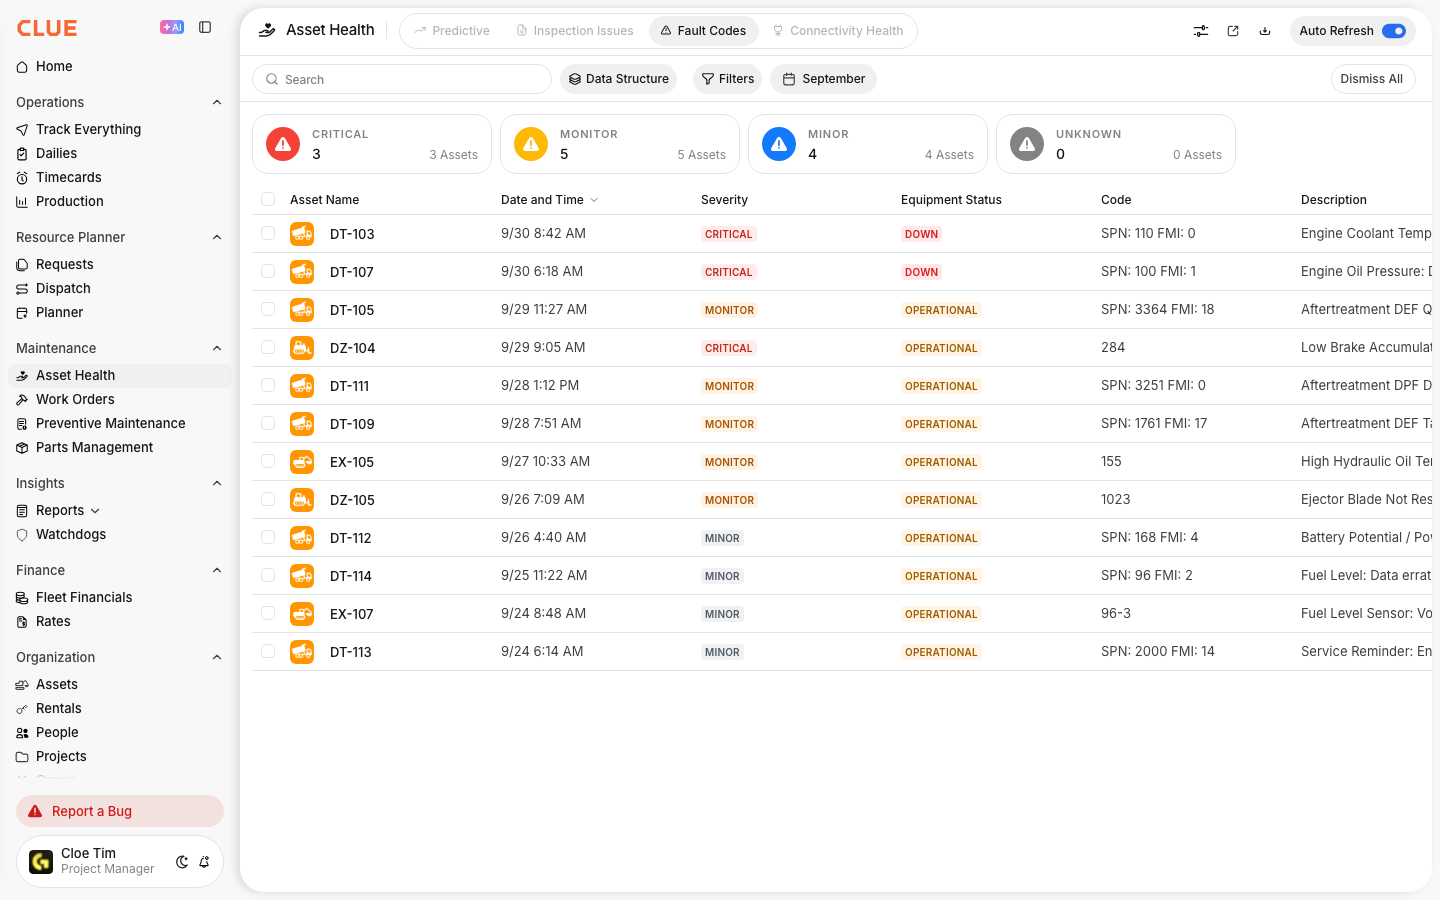Viewport: 1440px width, 900px height.
Task: Check the select-all header checkbox
Action: pos(268,199)
